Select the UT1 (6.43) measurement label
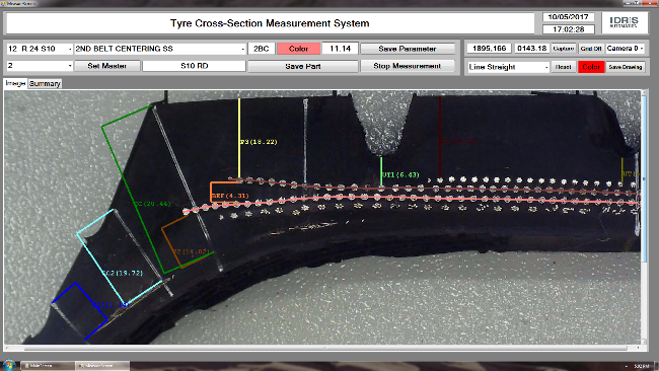 coord(401,174)
